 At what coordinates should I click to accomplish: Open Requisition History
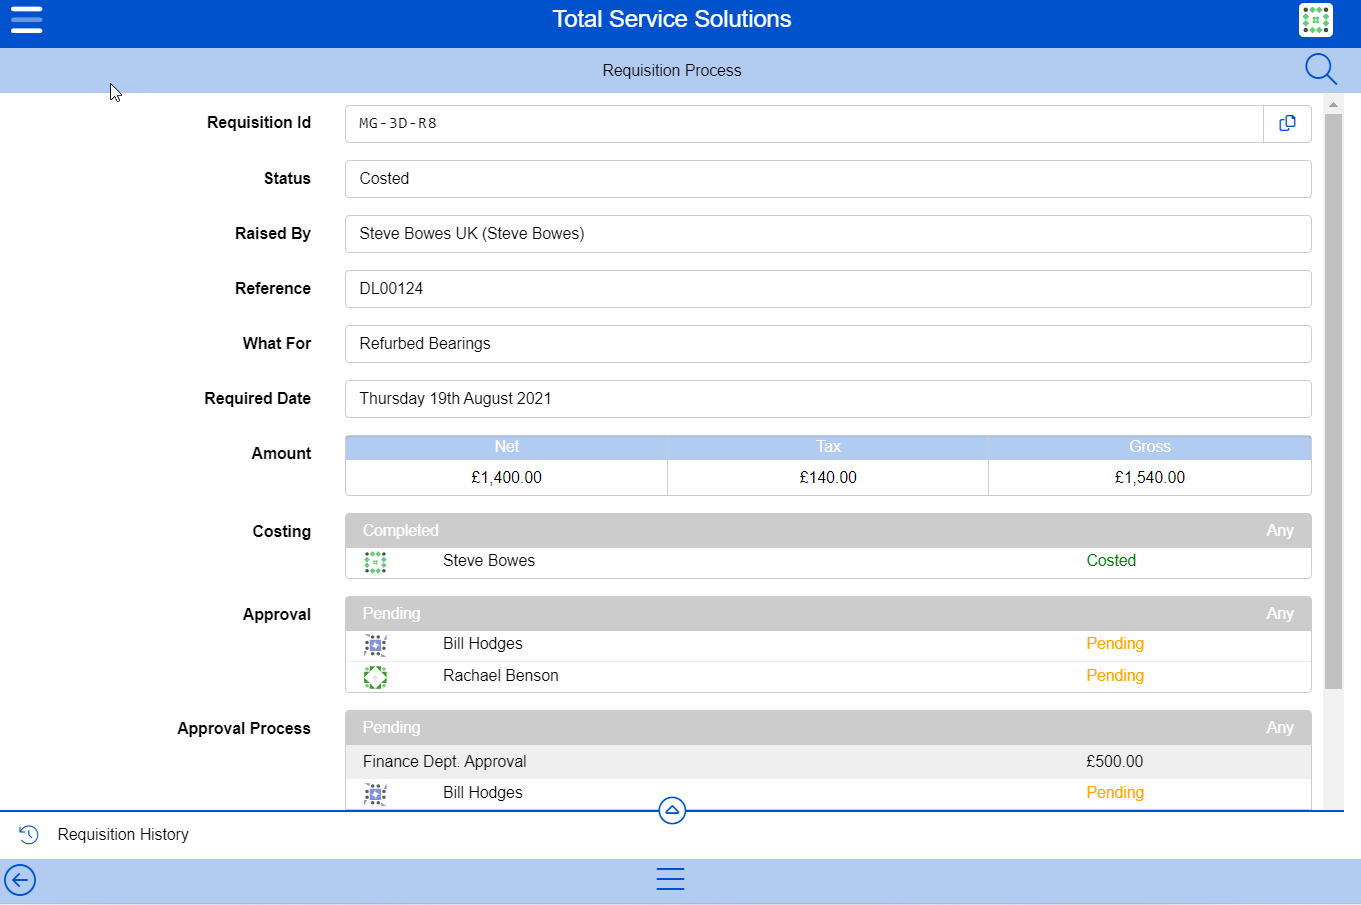tap(123, 834)
